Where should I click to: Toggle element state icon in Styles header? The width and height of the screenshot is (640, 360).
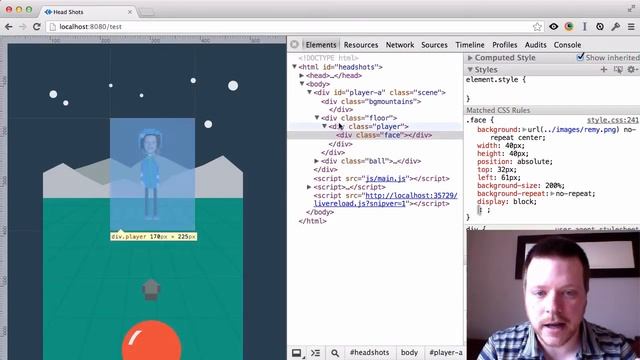(x=618, y=70)
